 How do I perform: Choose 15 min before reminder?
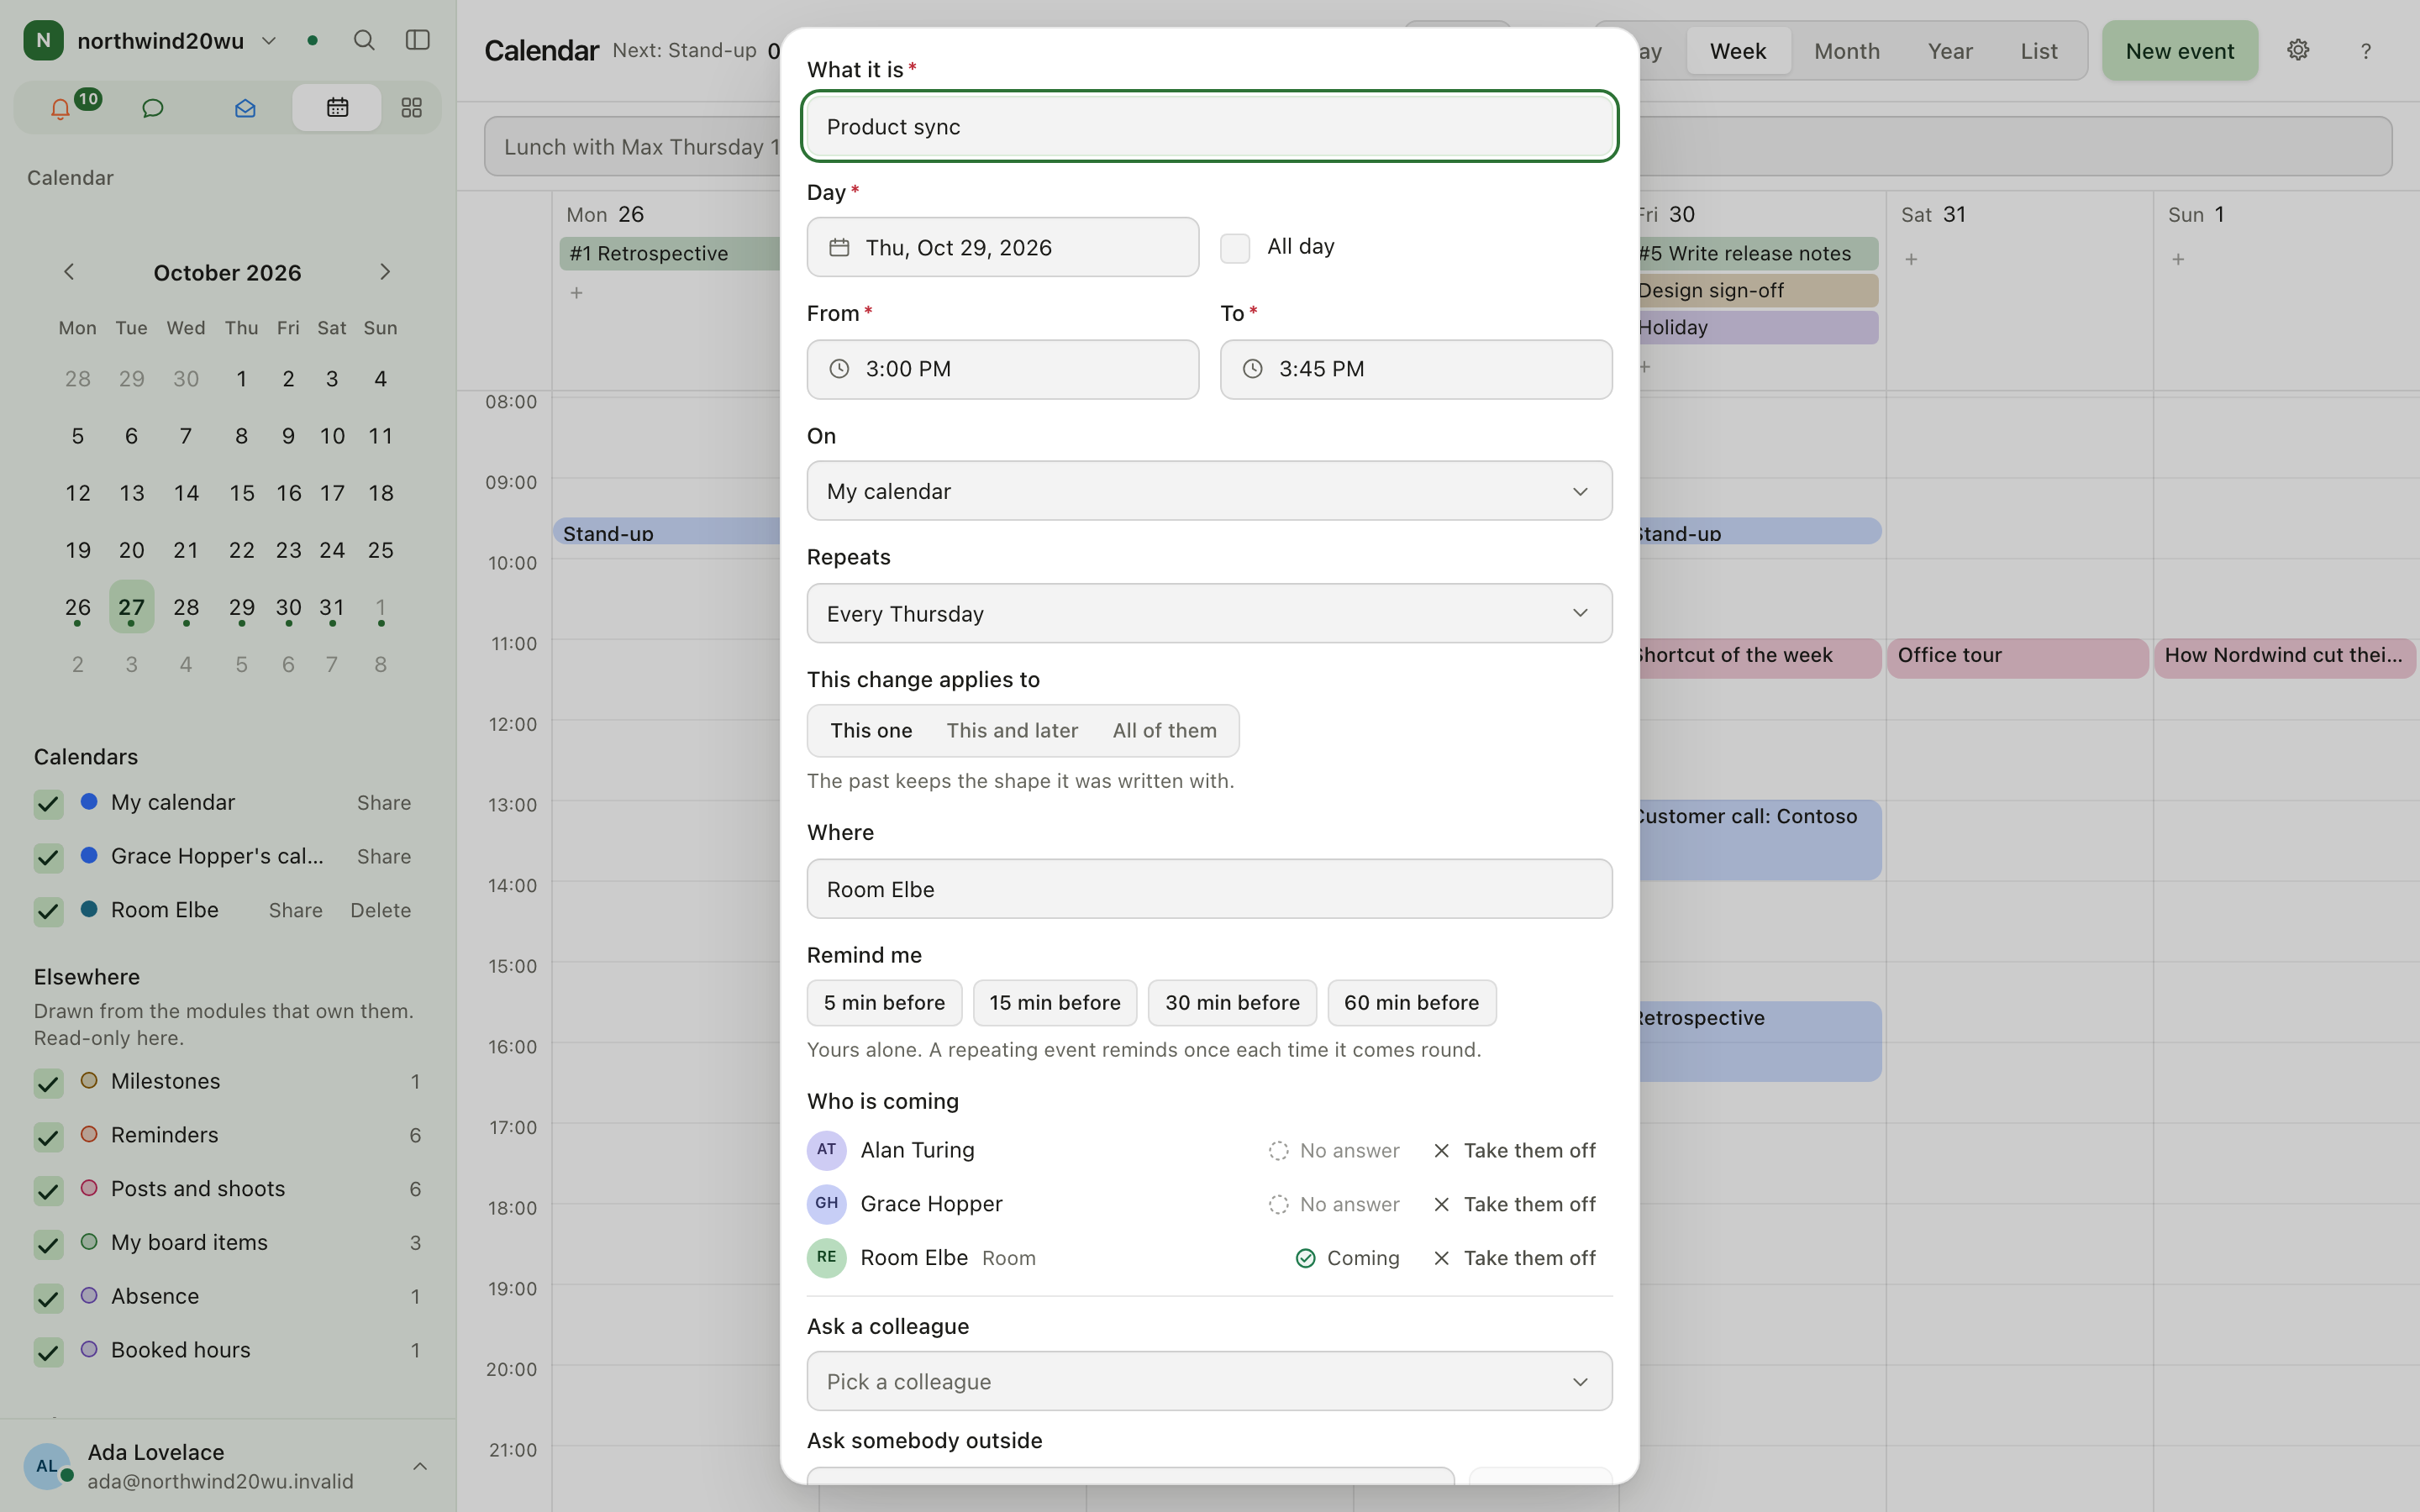1054,1003
